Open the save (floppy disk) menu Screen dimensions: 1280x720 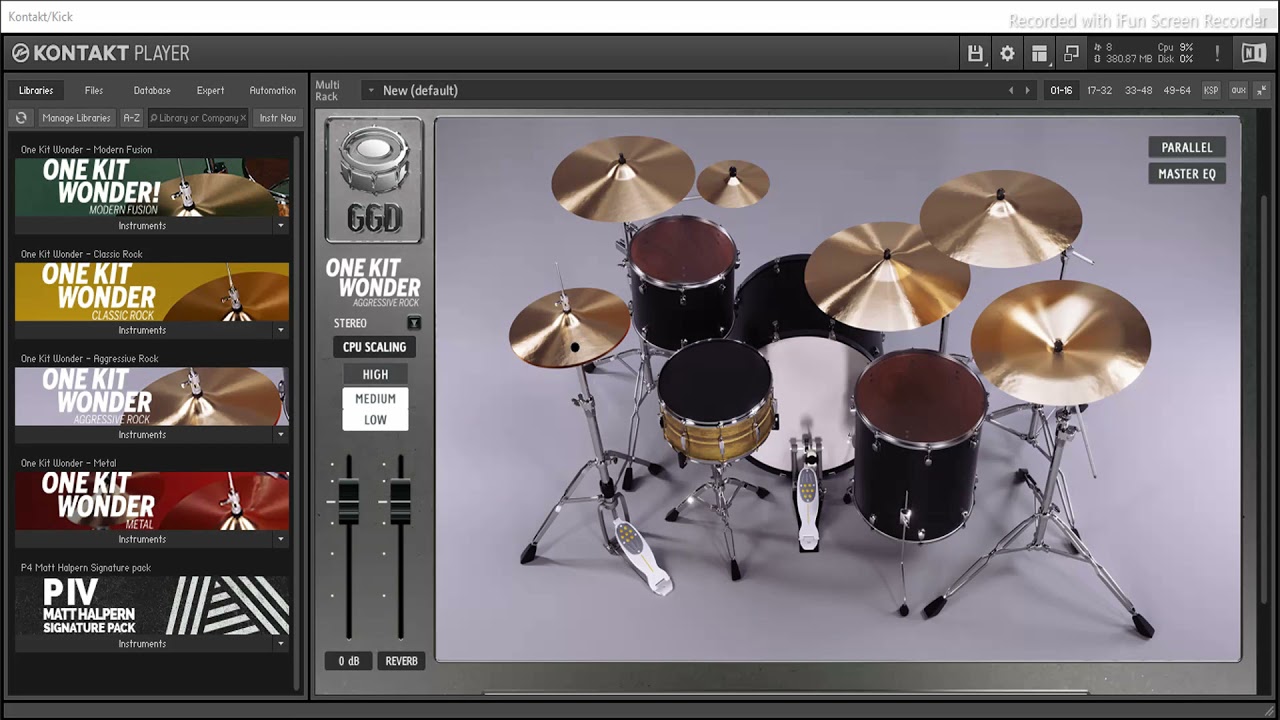[975, 54]
